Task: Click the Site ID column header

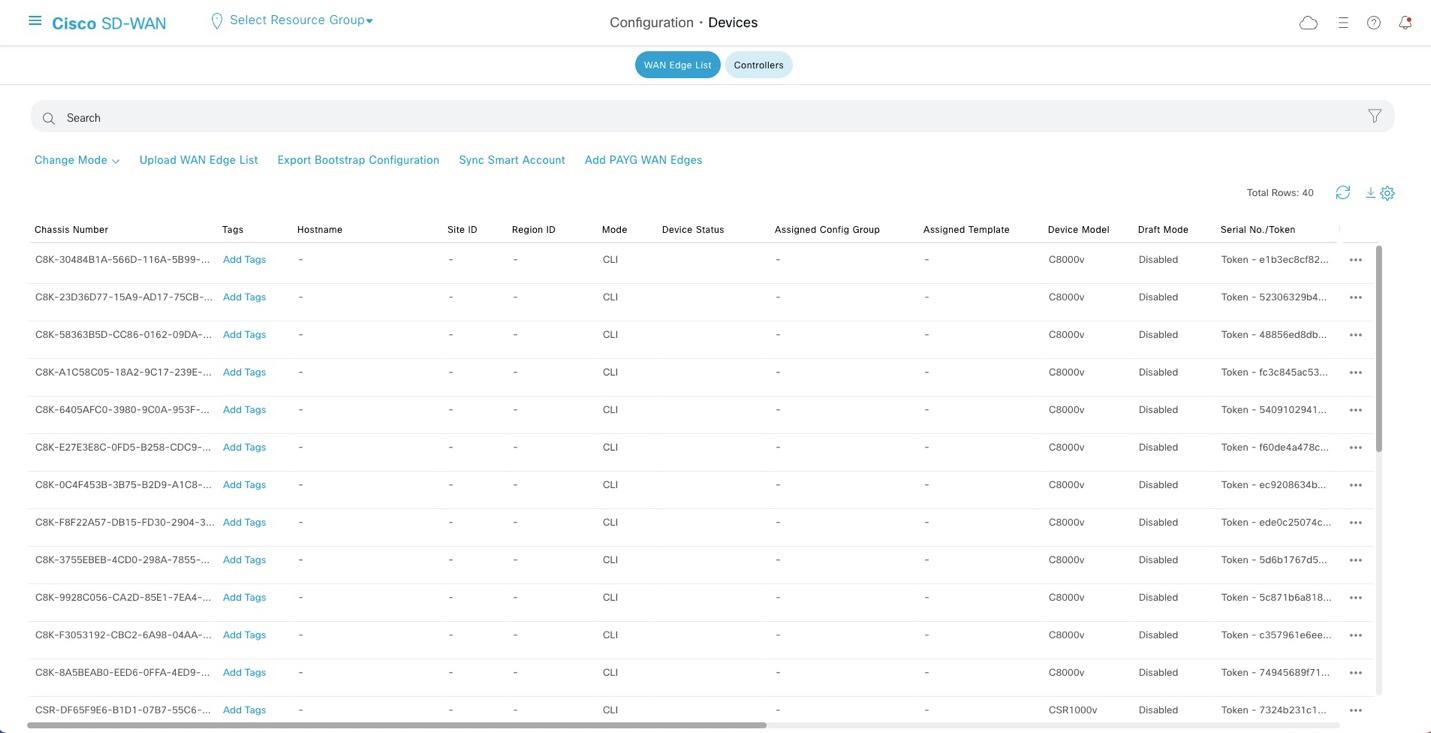Action: (x=462, y=230)
